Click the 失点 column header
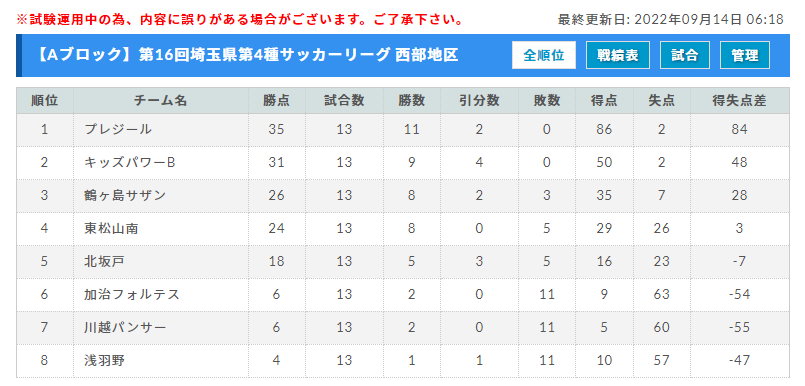805x386 pixels. 662,101
